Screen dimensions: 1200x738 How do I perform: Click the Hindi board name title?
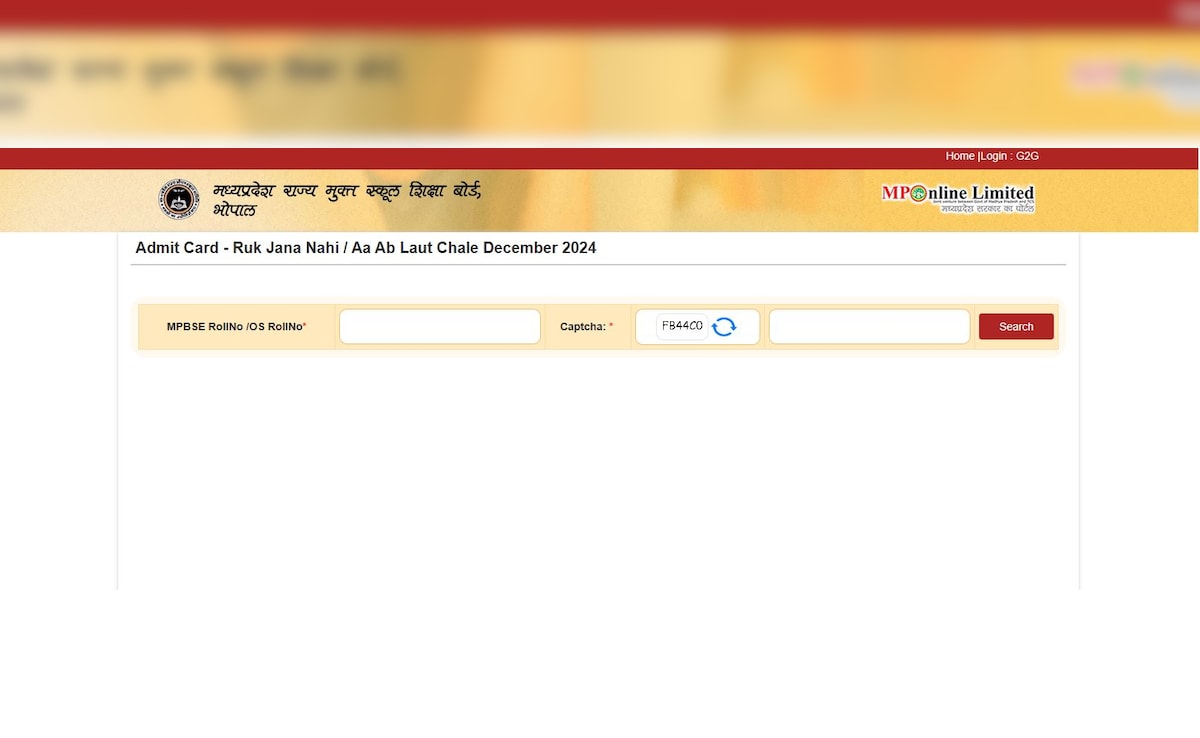pyautogui.click(x=346, y=198)
